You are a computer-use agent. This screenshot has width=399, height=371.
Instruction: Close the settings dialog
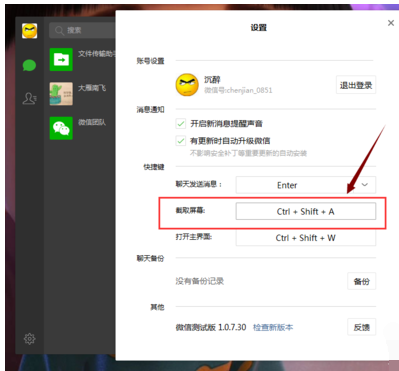(391, 23)
